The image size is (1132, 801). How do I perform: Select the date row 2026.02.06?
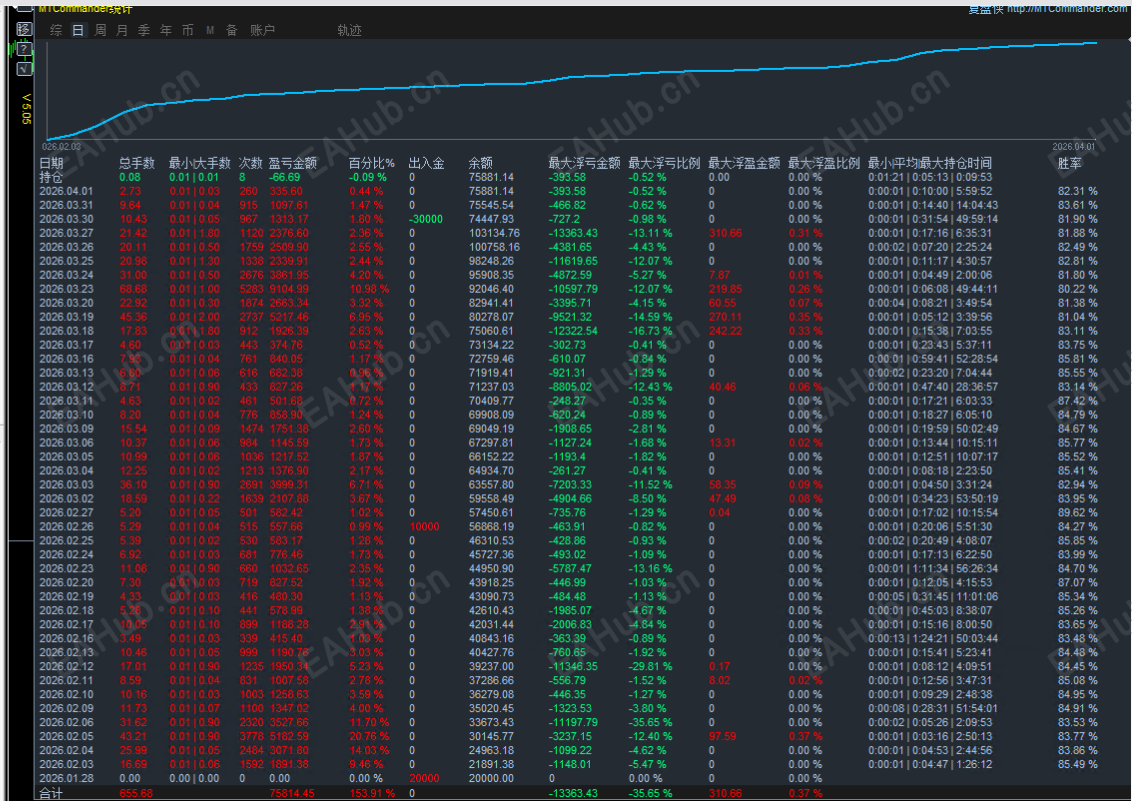[x=66, y=722]
